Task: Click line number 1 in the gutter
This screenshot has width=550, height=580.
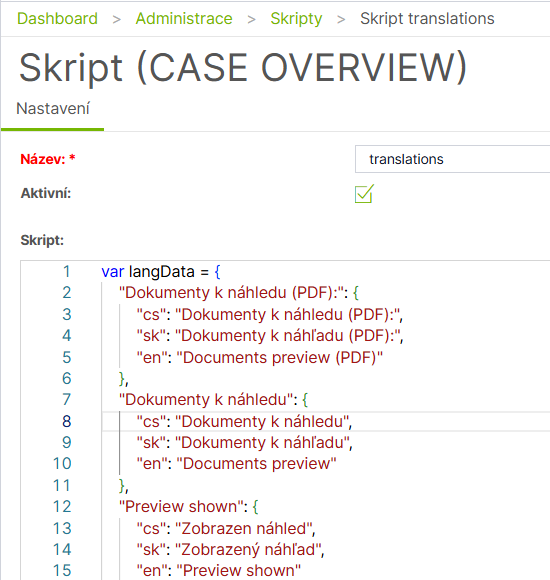Action: point(67,272)
